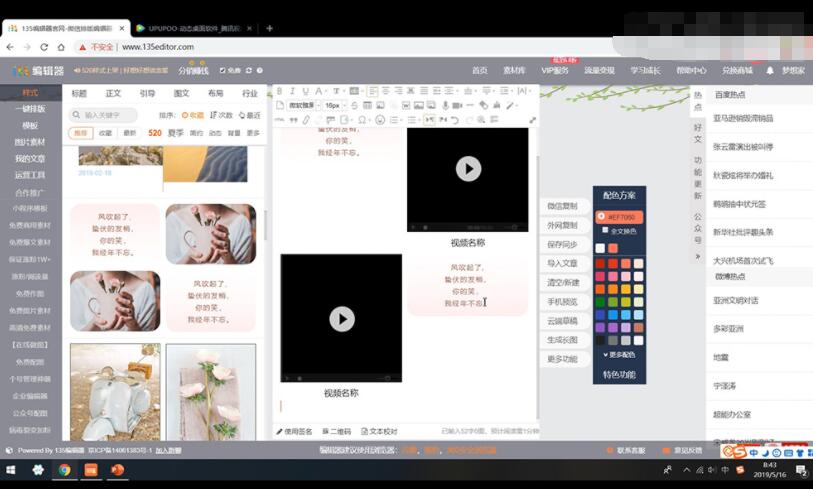Play the lower-left video placeholder

point(342,318)
